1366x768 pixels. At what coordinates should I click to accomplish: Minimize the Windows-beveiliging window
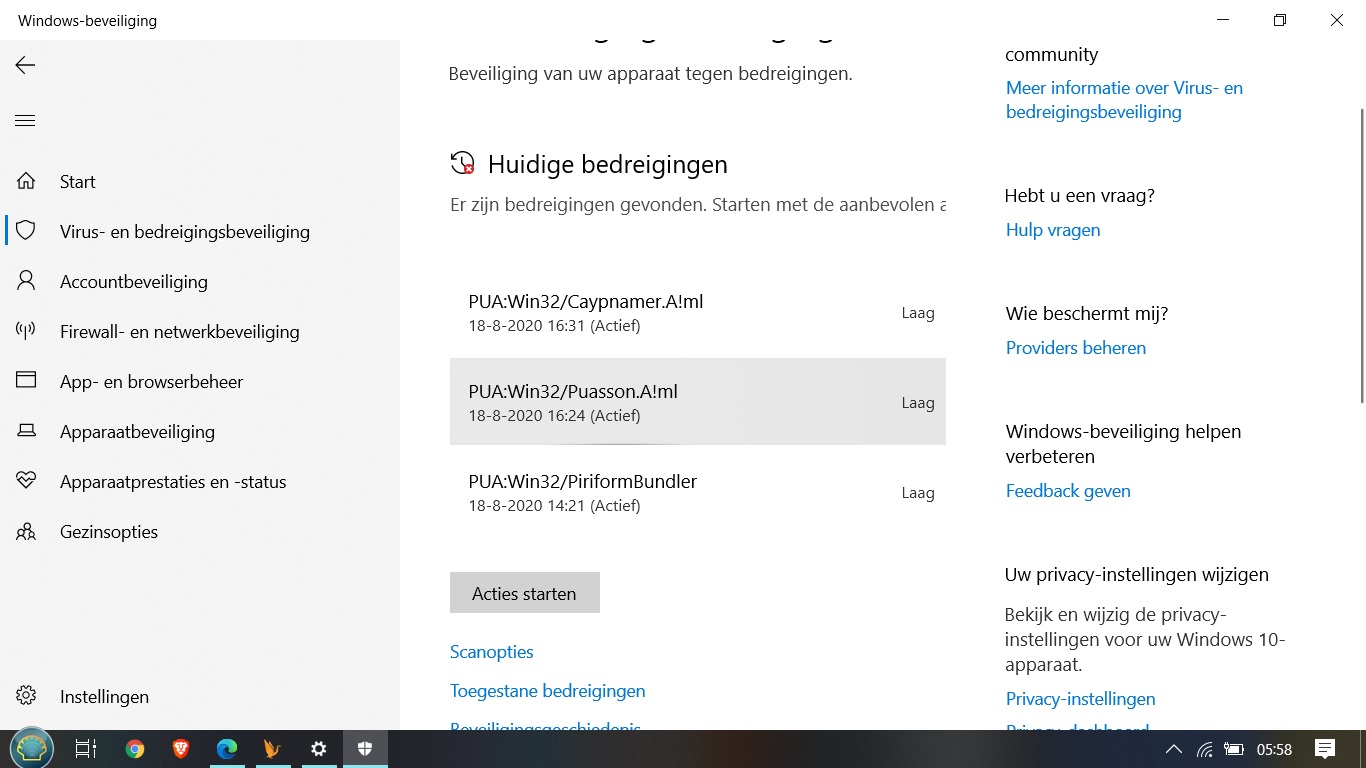pyautogui.click(x=1222, y=20)
